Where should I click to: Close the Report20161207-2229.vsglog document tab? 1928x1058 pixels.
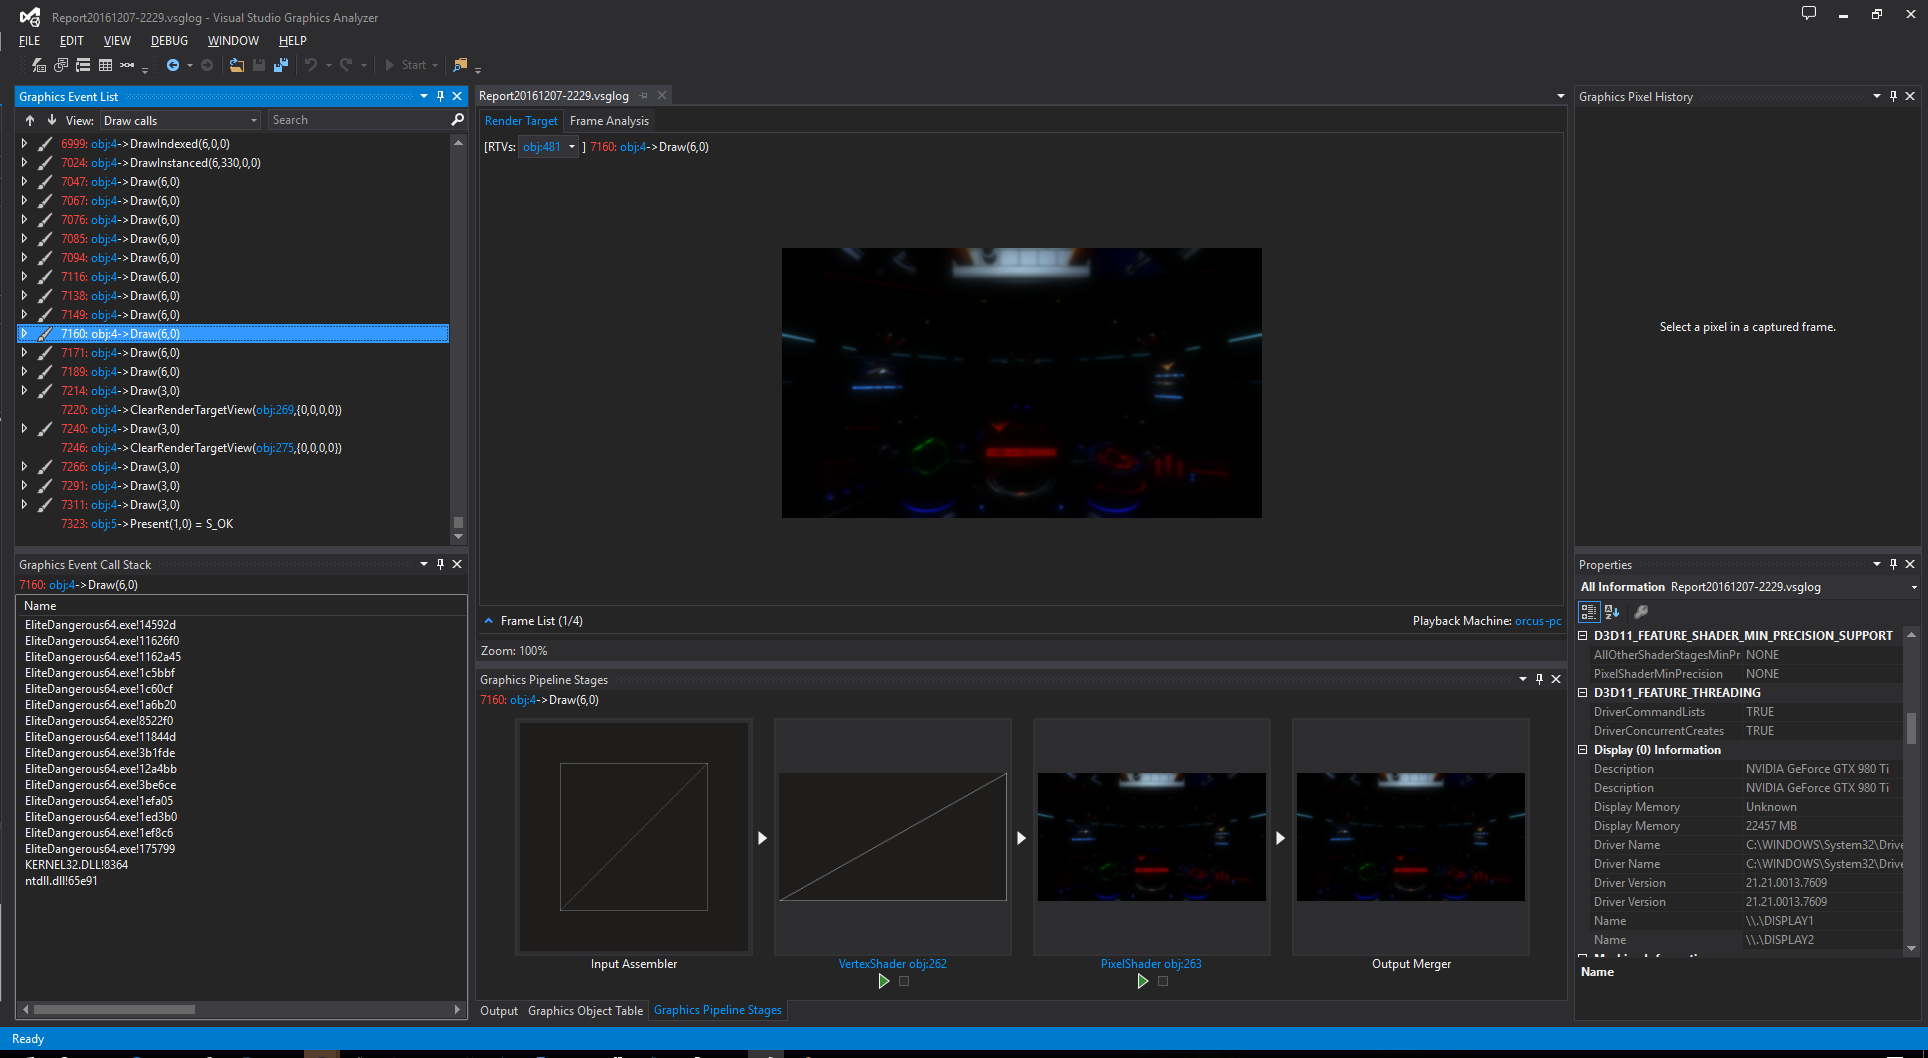pos(662,96)
